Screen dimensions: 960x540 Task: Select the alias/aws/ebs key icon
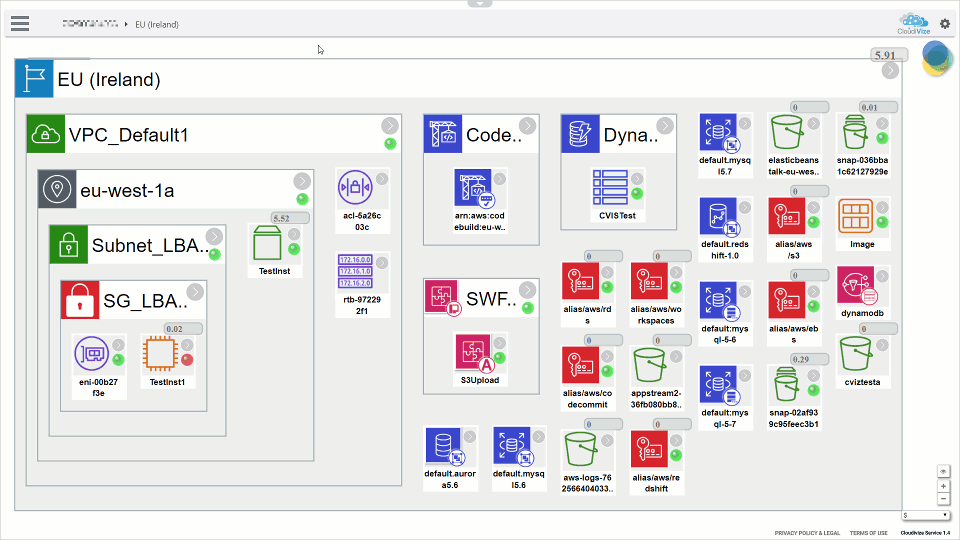pyautogui.click(x=787, y=301)
